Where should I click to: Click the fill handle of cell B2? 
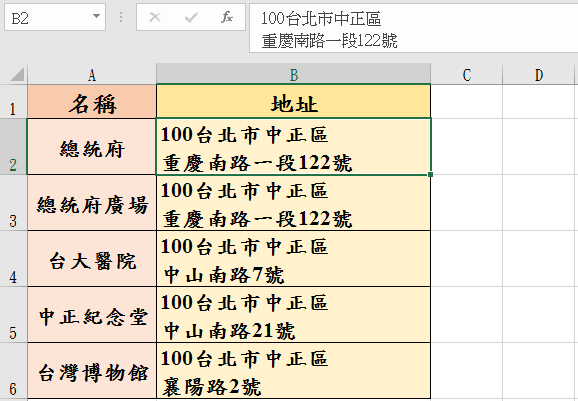(431, 174)
